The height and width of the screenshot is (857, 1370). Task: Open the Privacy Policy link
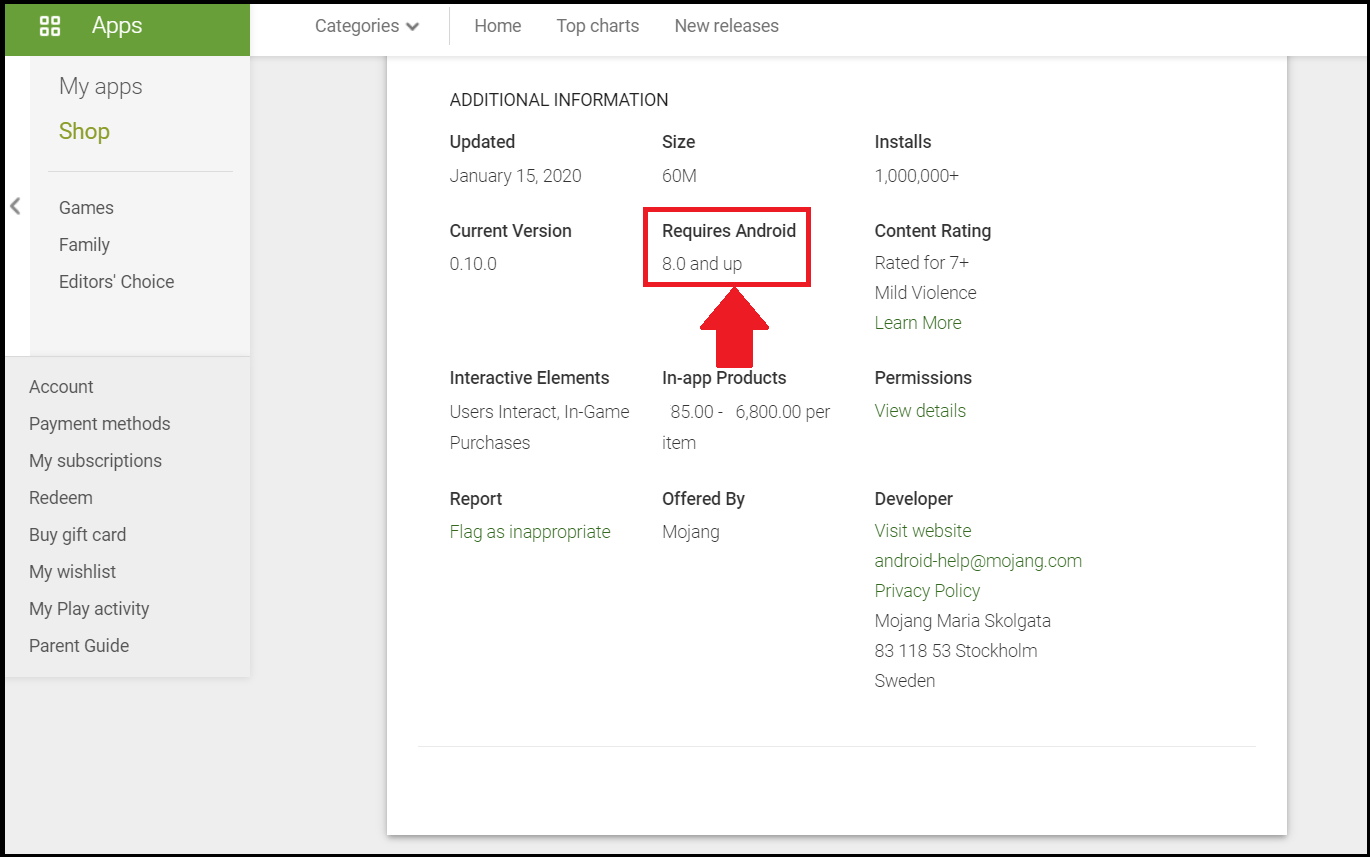tap(927, 591)
